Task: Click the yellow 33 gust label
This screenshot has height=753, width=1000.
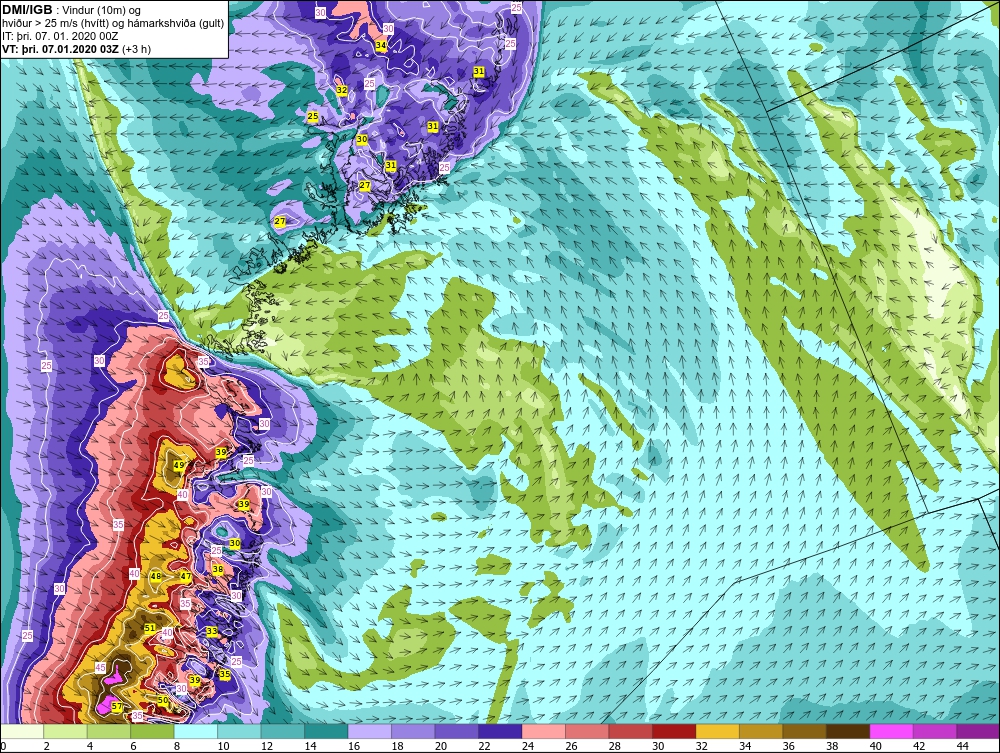Action: point(212,631)
